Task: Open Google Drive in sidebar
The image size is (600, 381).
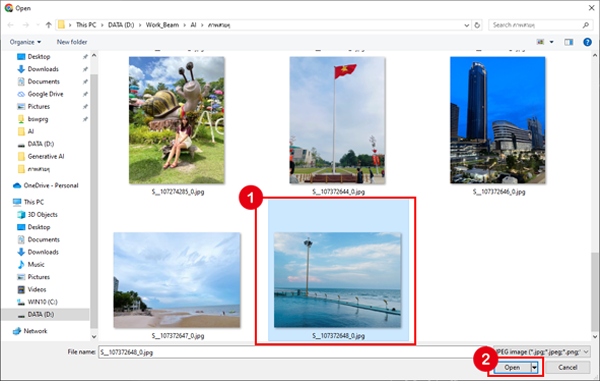Action: (x=45, y=94)
